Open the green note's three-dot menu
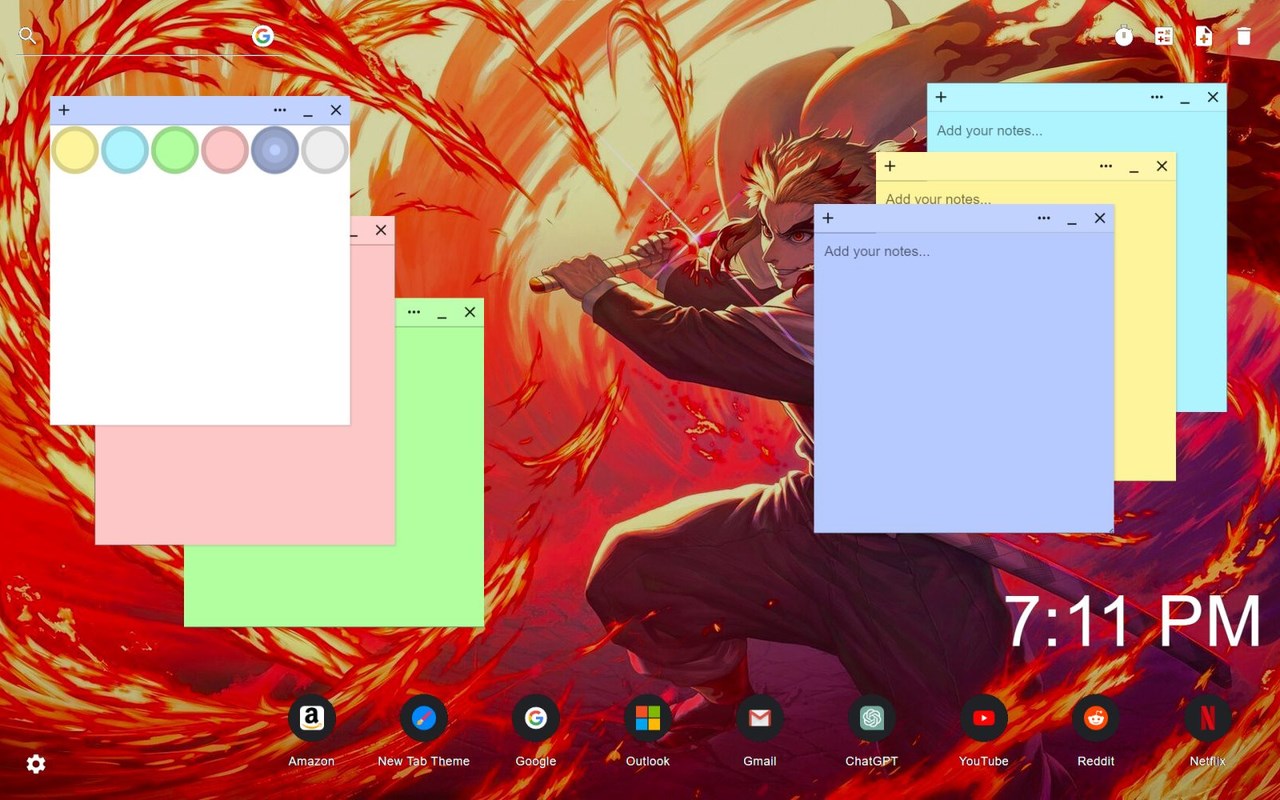This screenshot has width=1280, height=800. (x=414, y=312)
